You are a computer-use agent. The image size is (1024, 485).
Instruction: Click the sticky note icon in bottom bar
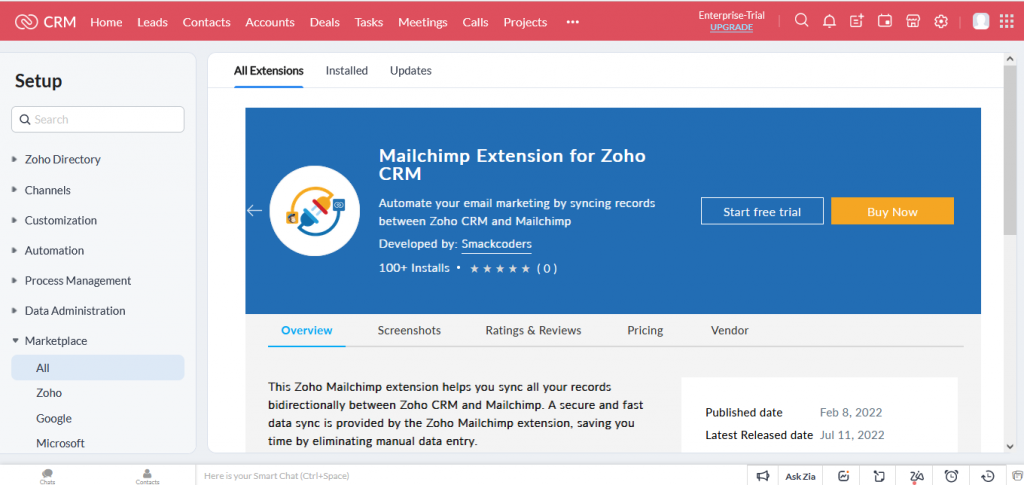pos(880,476)
